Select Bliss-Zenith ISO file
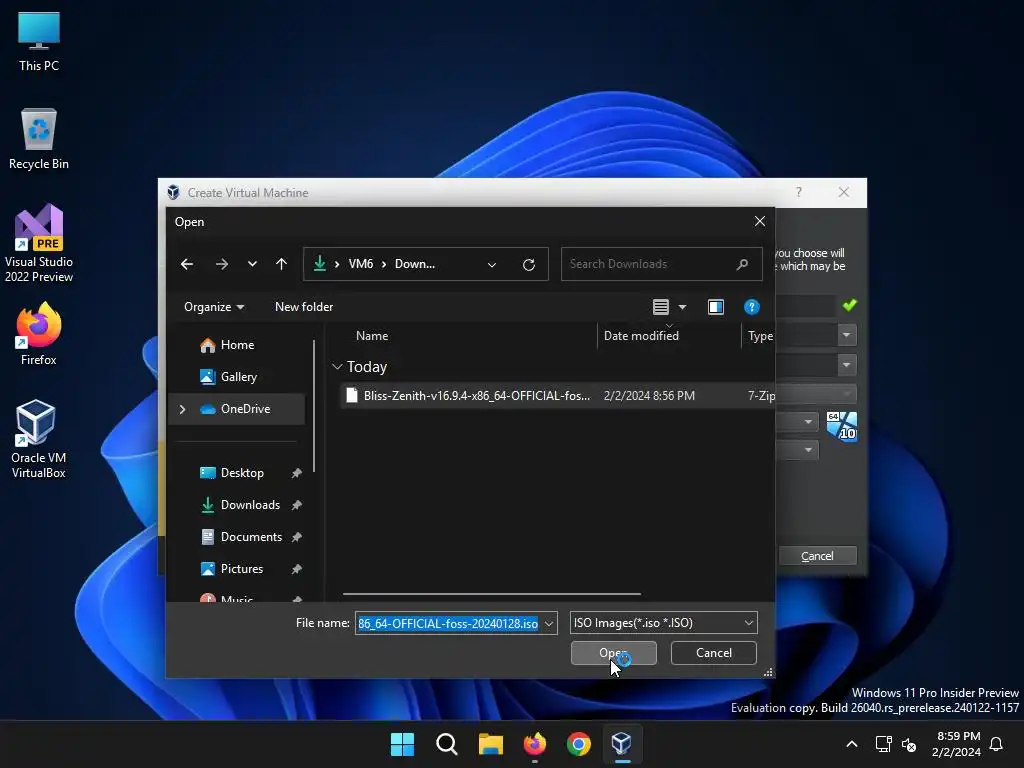Screen dimensions: 1024x768 tap(557, 396)
